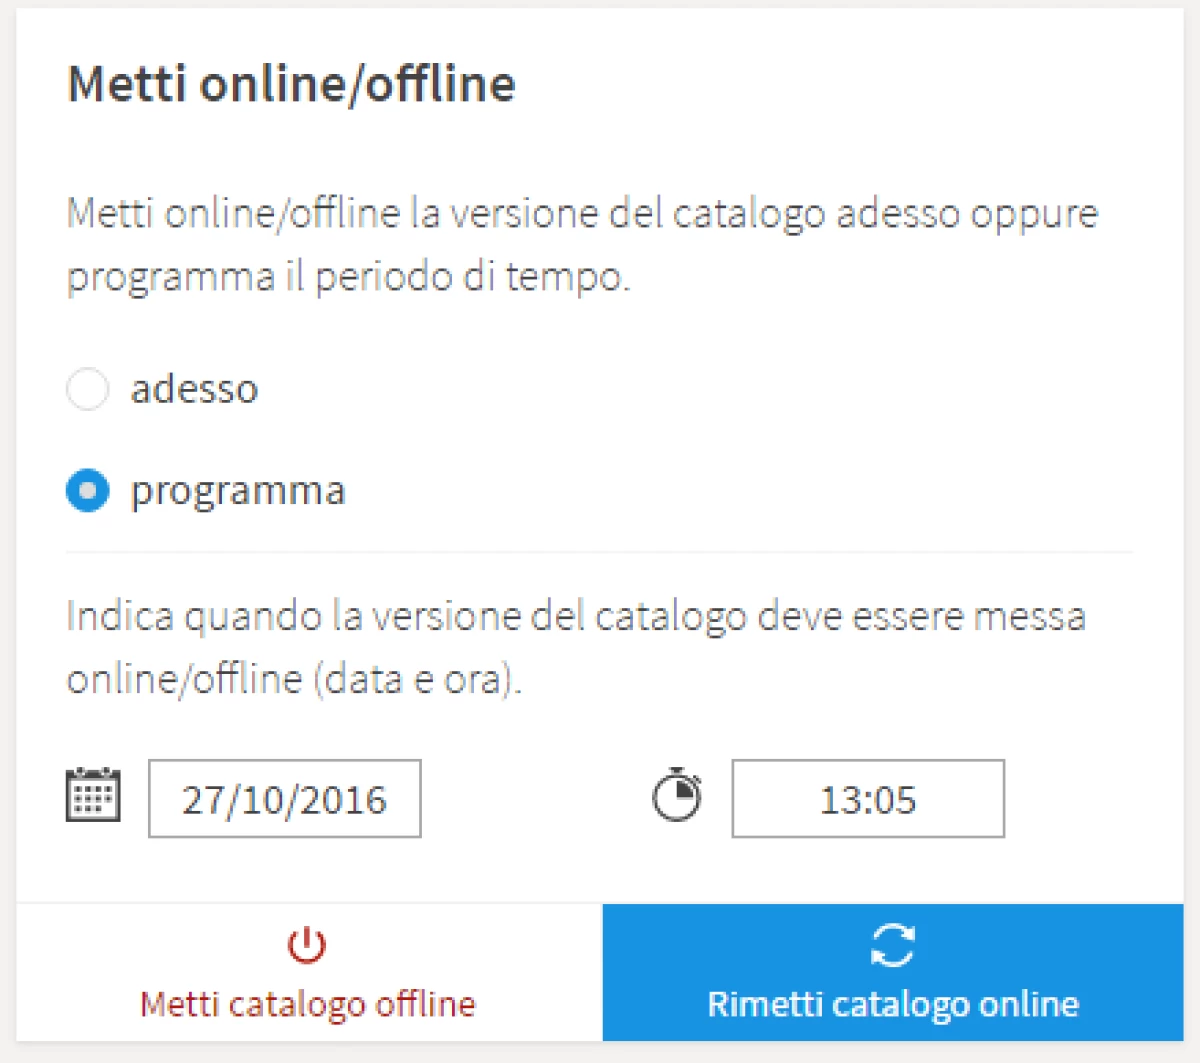Click the "Metti online/offline" heading
The height and width of the screenshot is (1063, 1200).
pyautogui.click(x=291, y=83)
